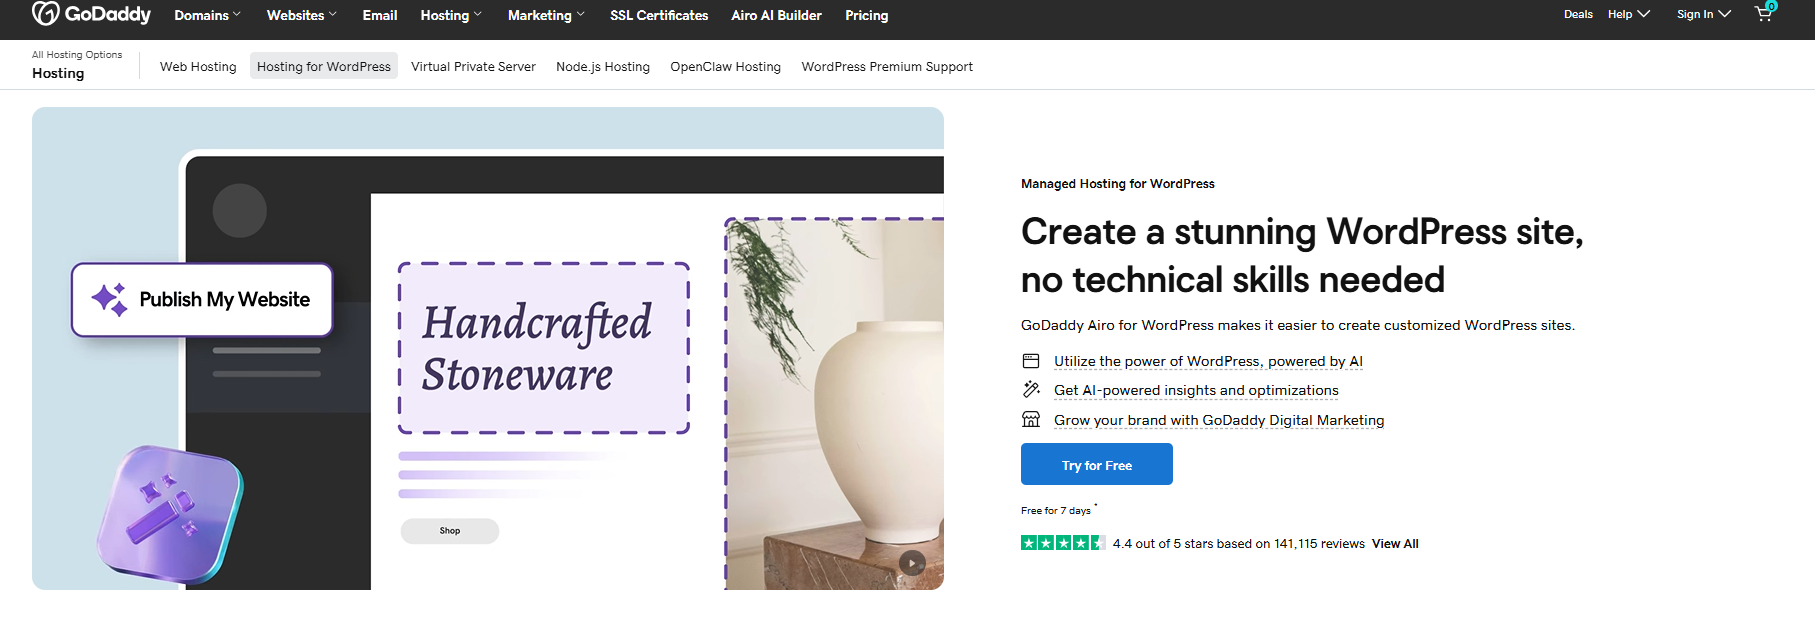Select OpenClaw Hosting tab
This screenshot has height=621, width=1815.
pos(725,66)
